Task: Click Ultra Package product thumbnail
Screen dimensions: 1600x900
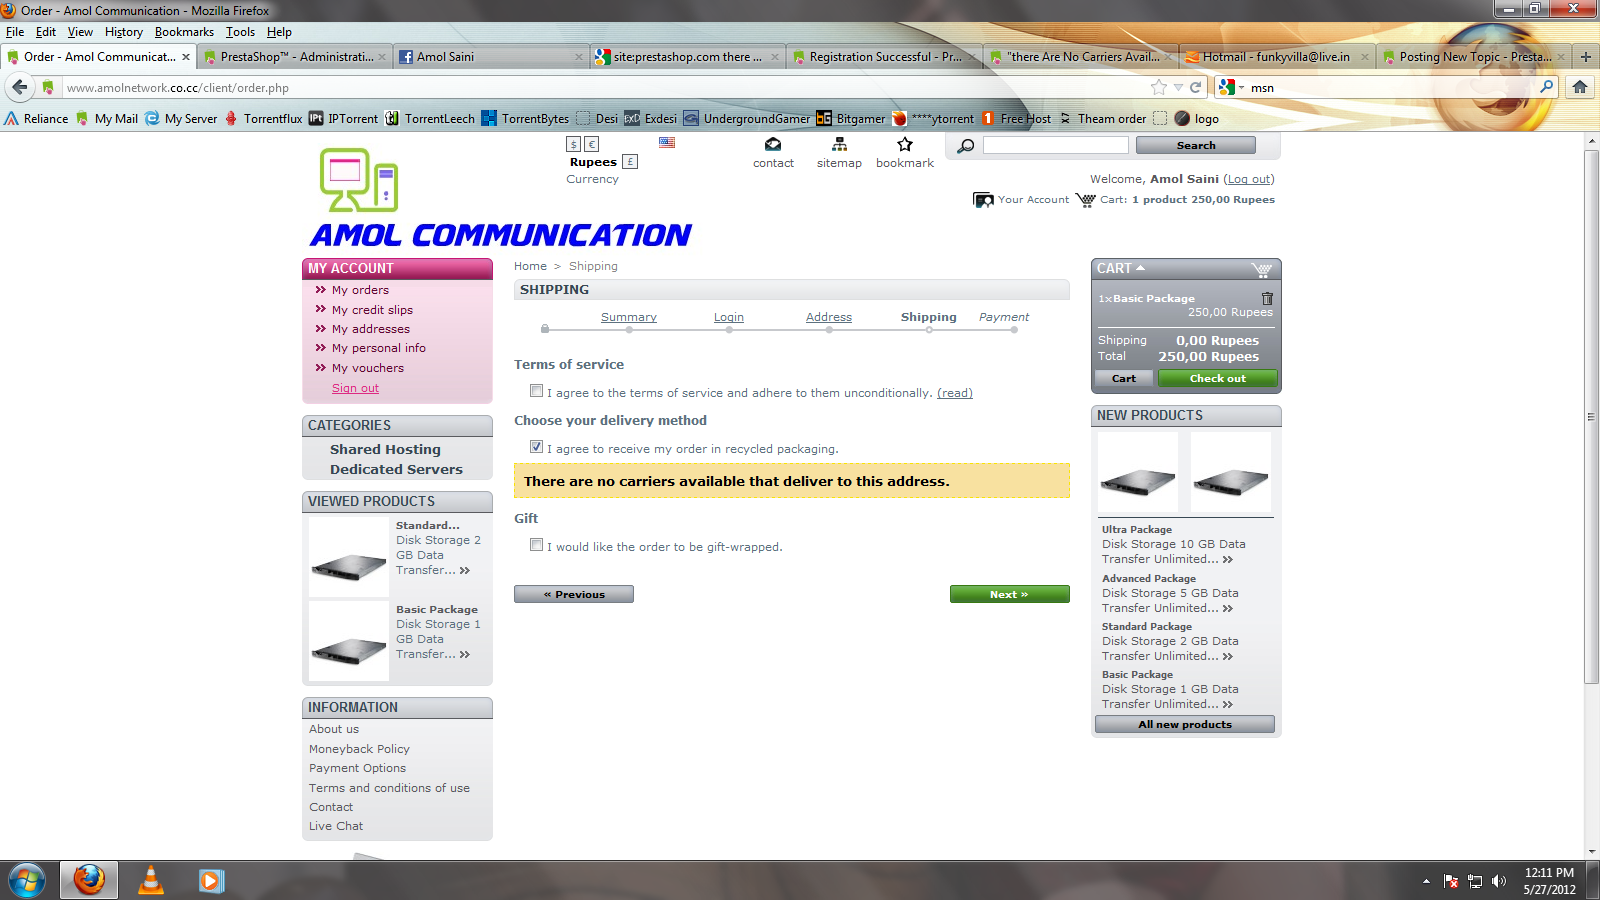Action: (1137, 473)
